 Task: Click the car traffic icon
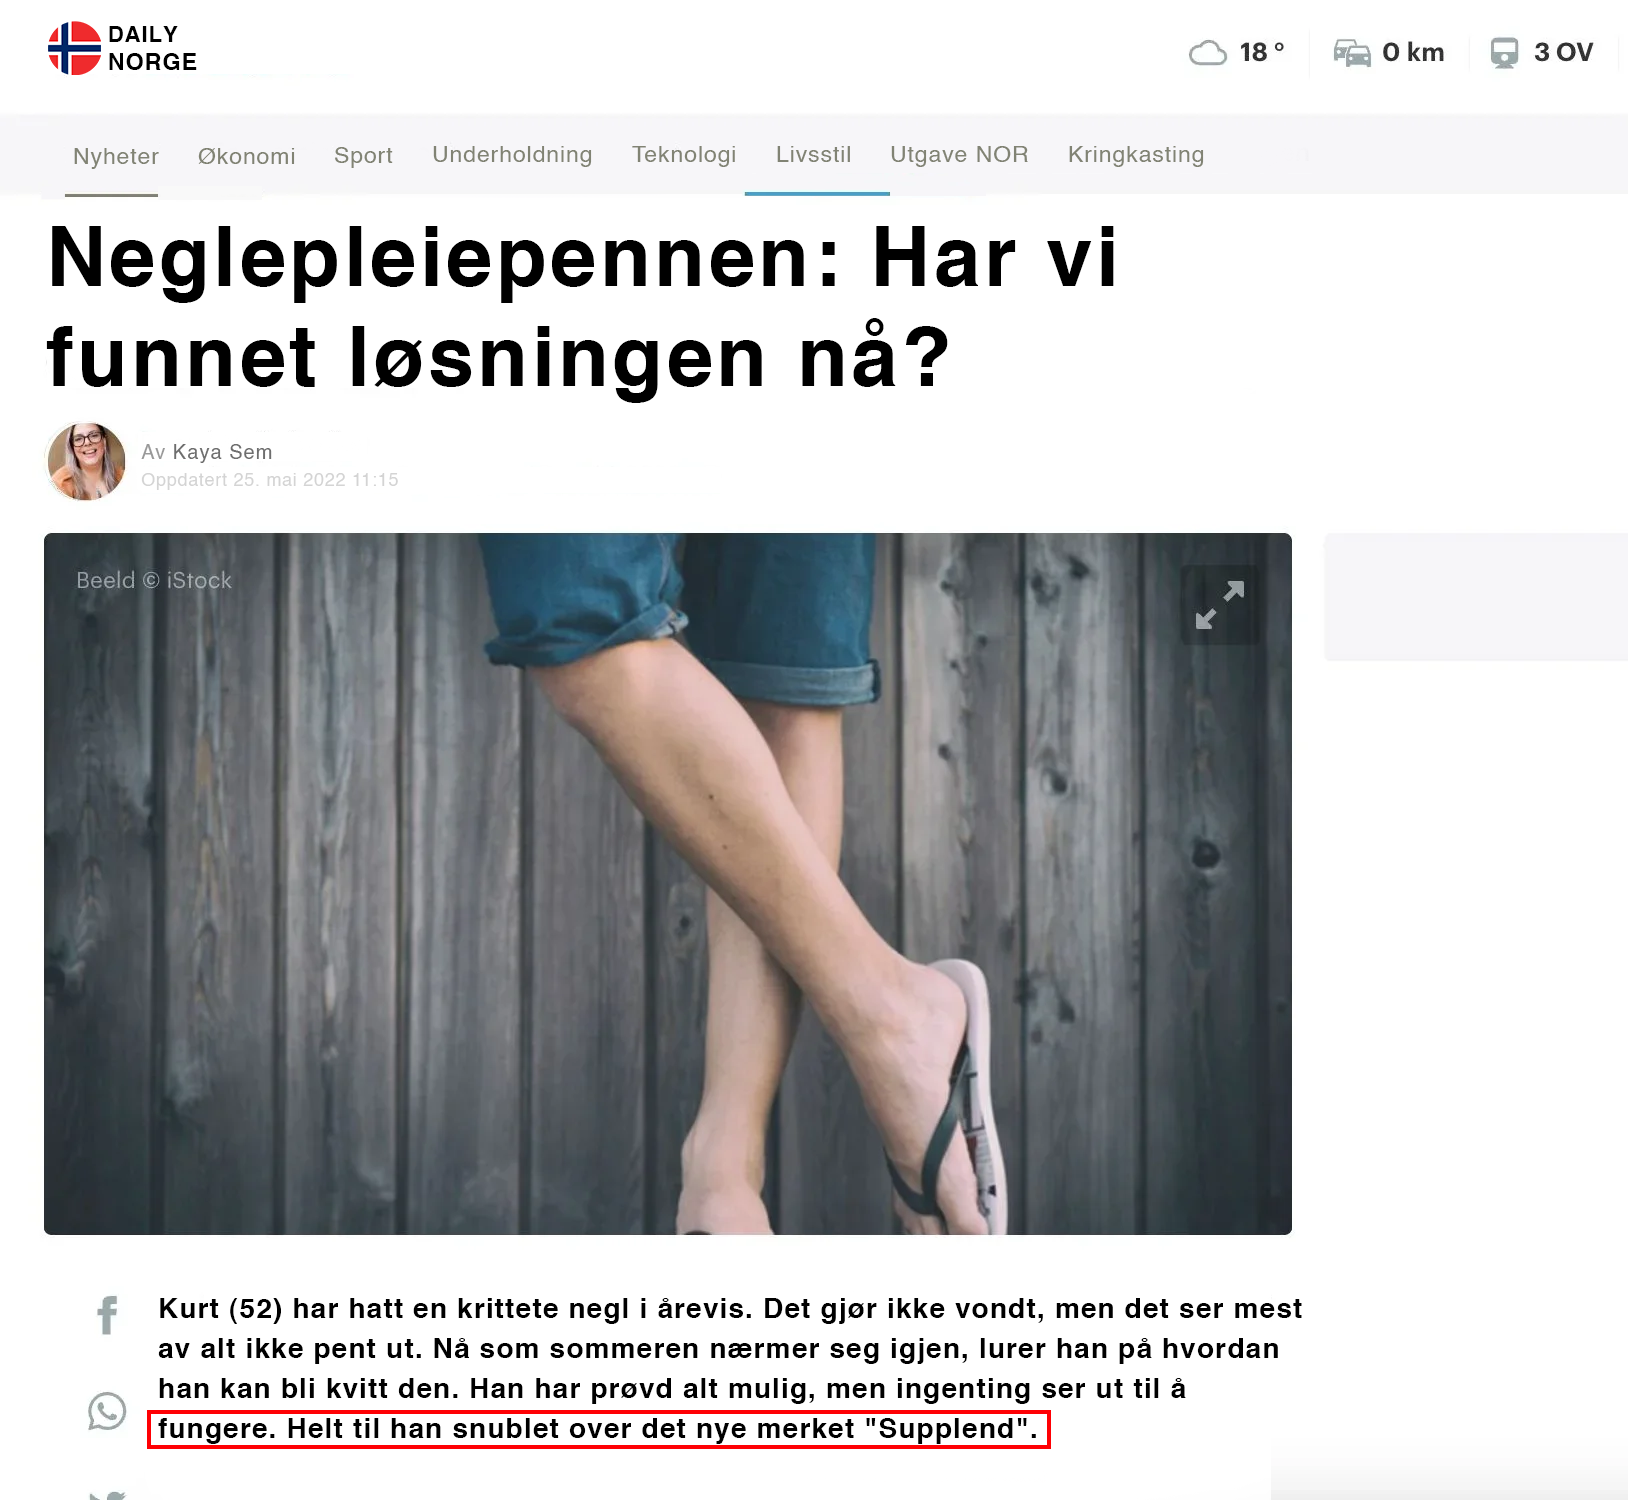[1352, 52]
